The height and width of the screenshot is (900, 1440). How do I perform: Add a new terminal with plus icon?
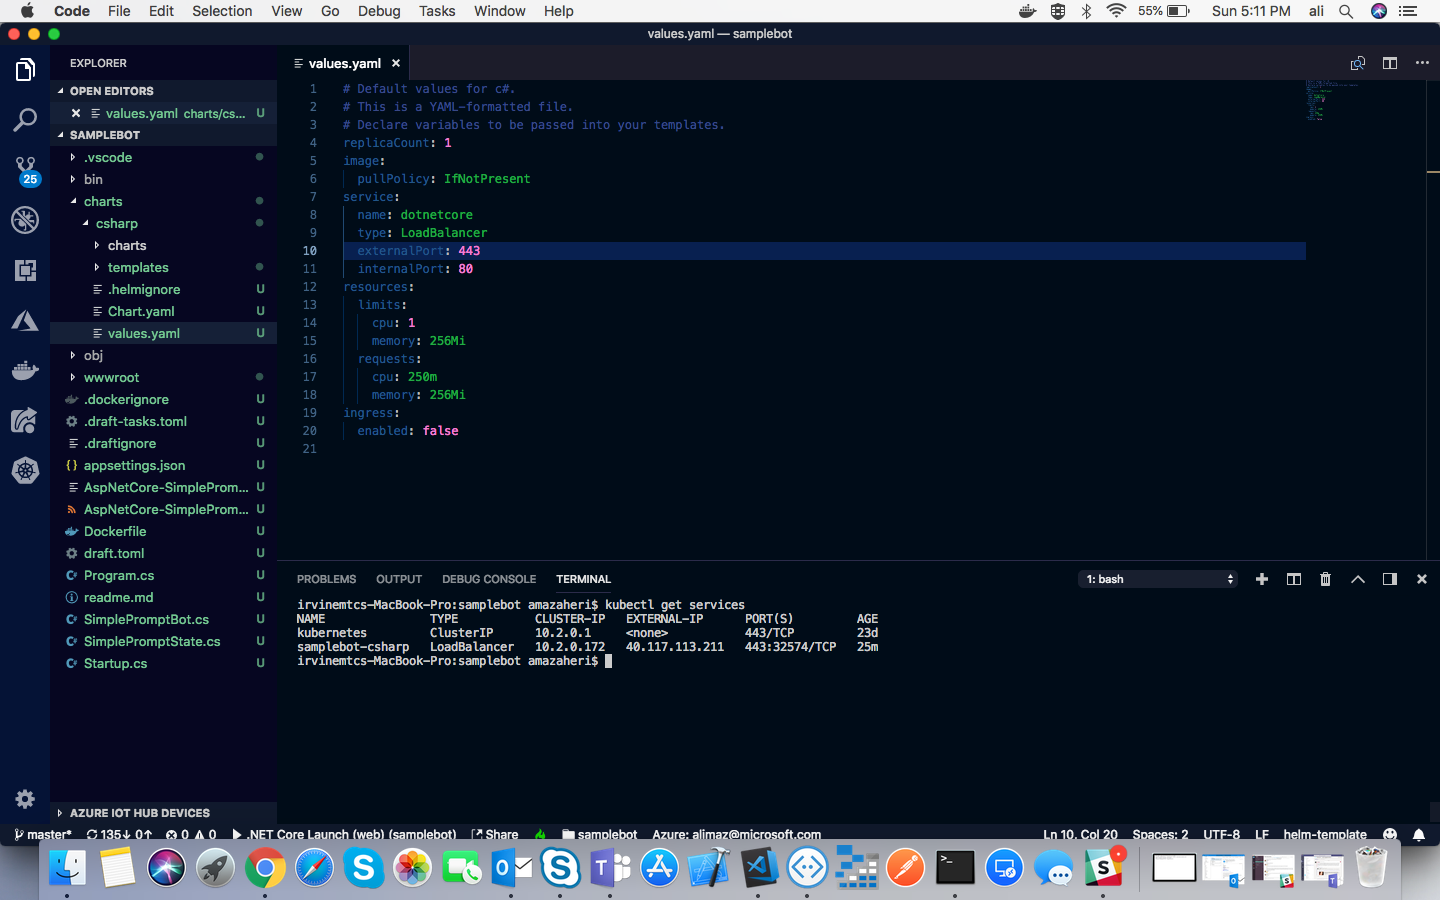(x=1262, y=579)
